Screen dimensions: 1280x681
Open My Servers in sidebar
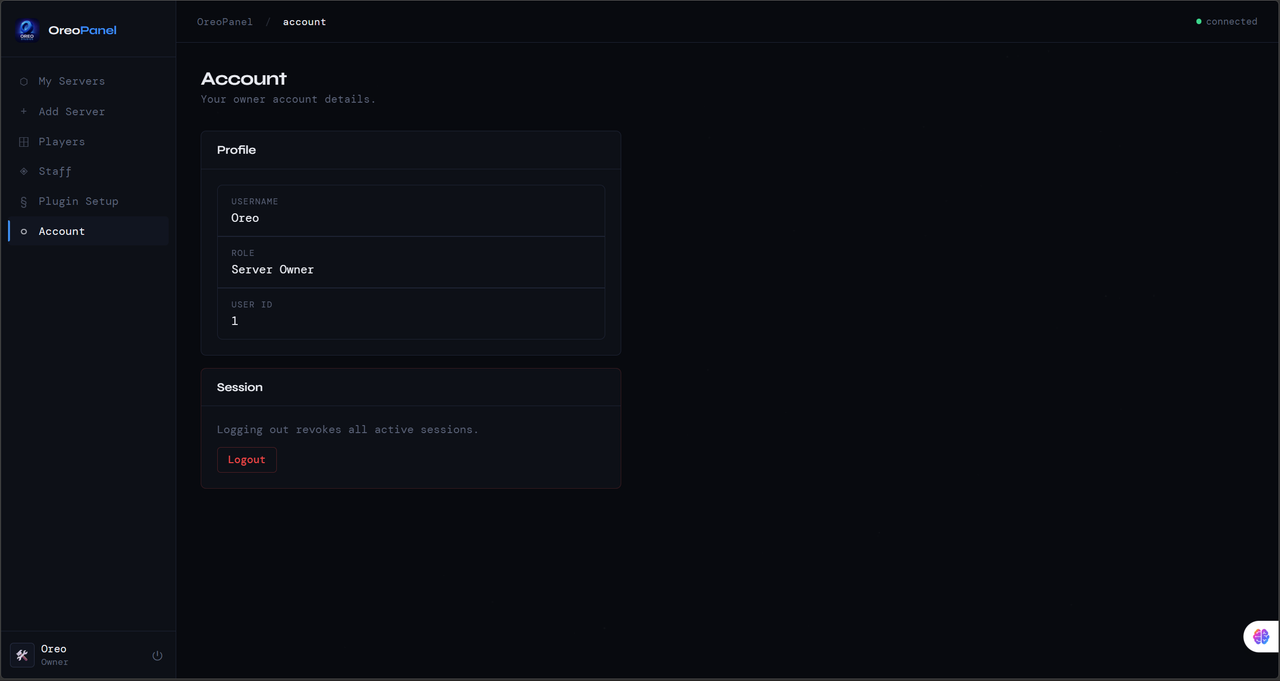click(x=88, y=81)
